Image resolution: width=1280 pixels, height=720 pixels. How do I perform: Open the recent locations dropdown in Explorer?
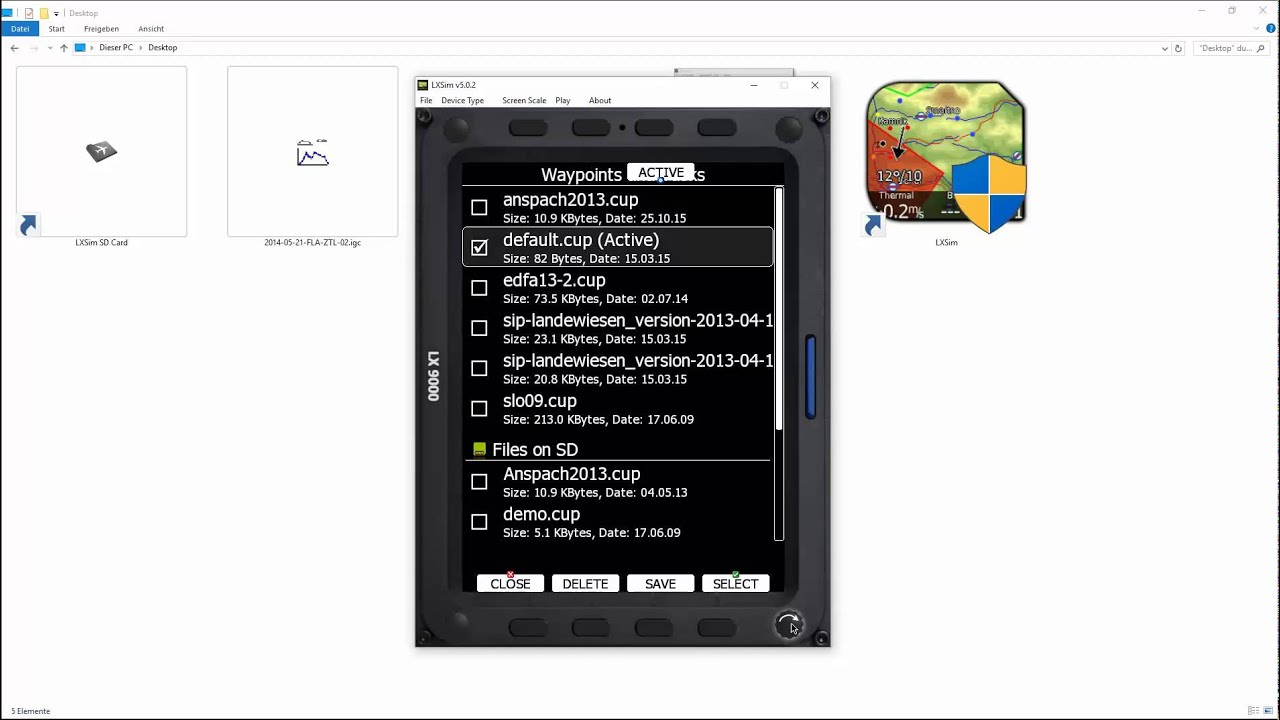(x=50, y=48)
